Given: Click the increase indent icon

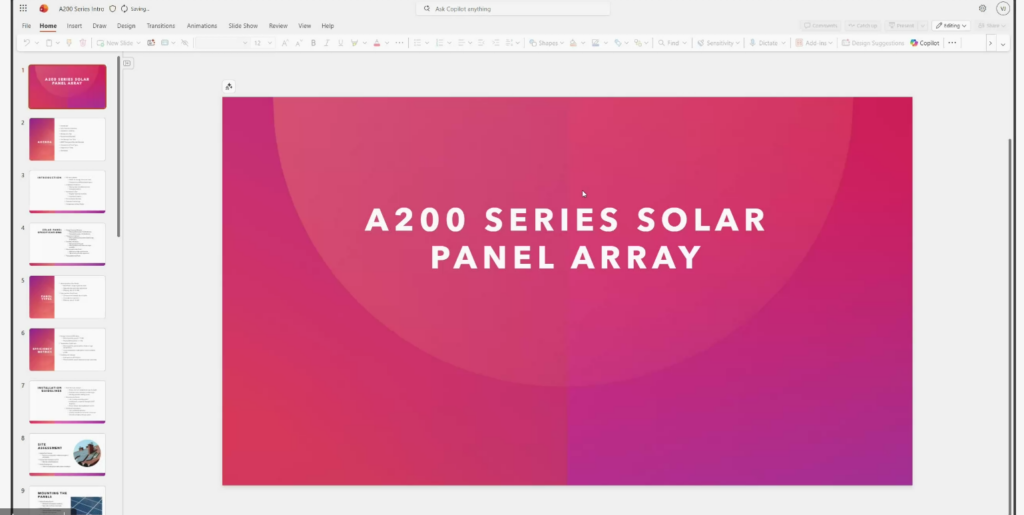Looking at the screenshot, I should (496, 43).
